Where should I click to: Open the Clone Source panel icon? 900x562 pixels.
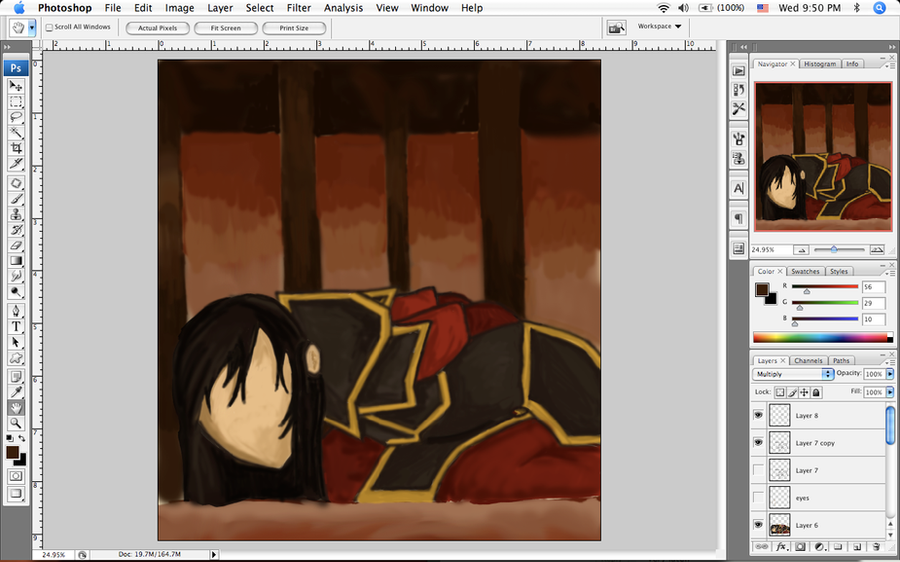(x=739, y=158)
